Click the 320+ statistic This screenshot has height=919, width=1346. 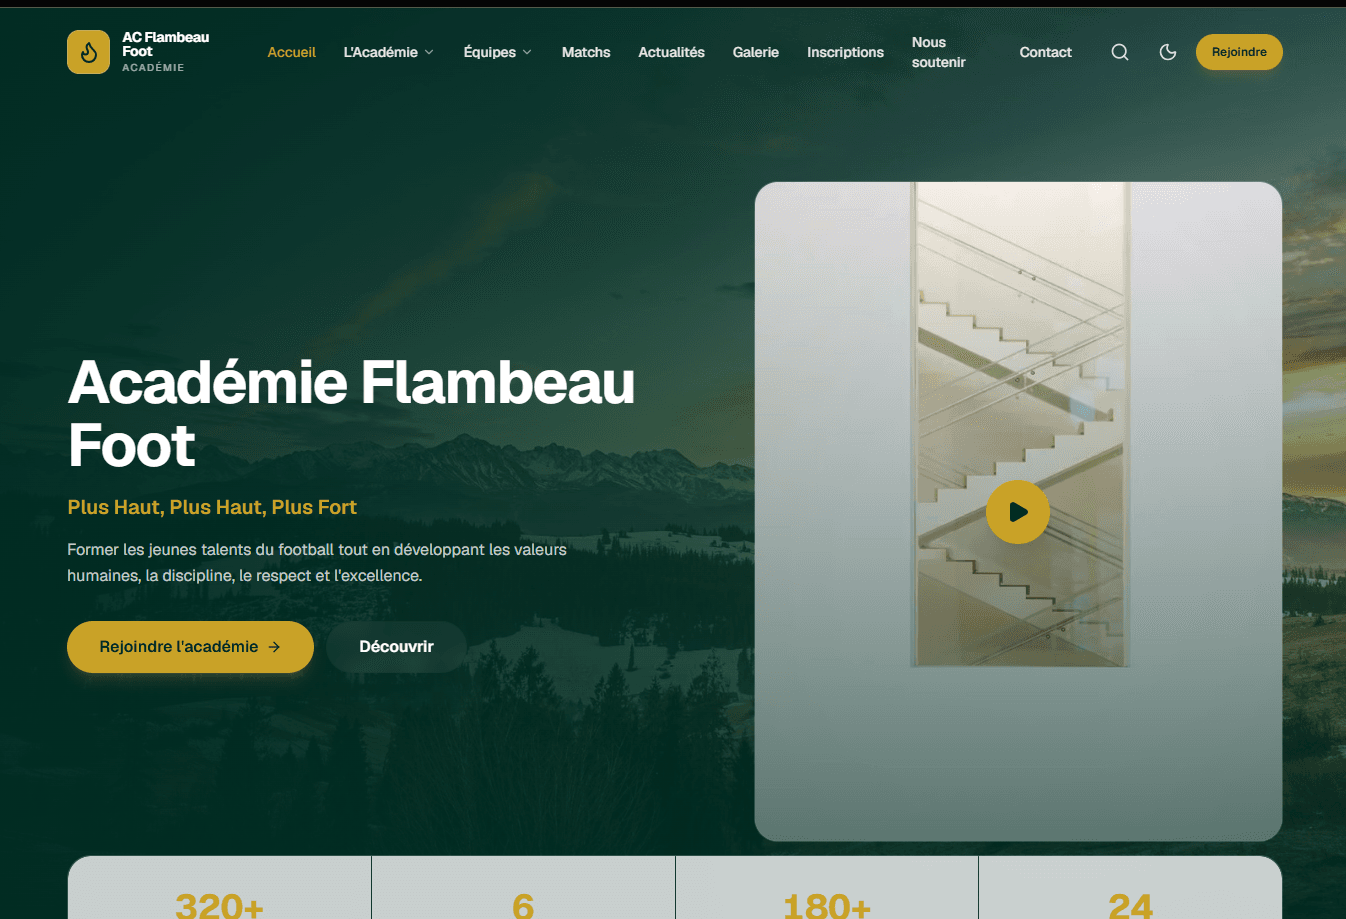pos(219,906)
